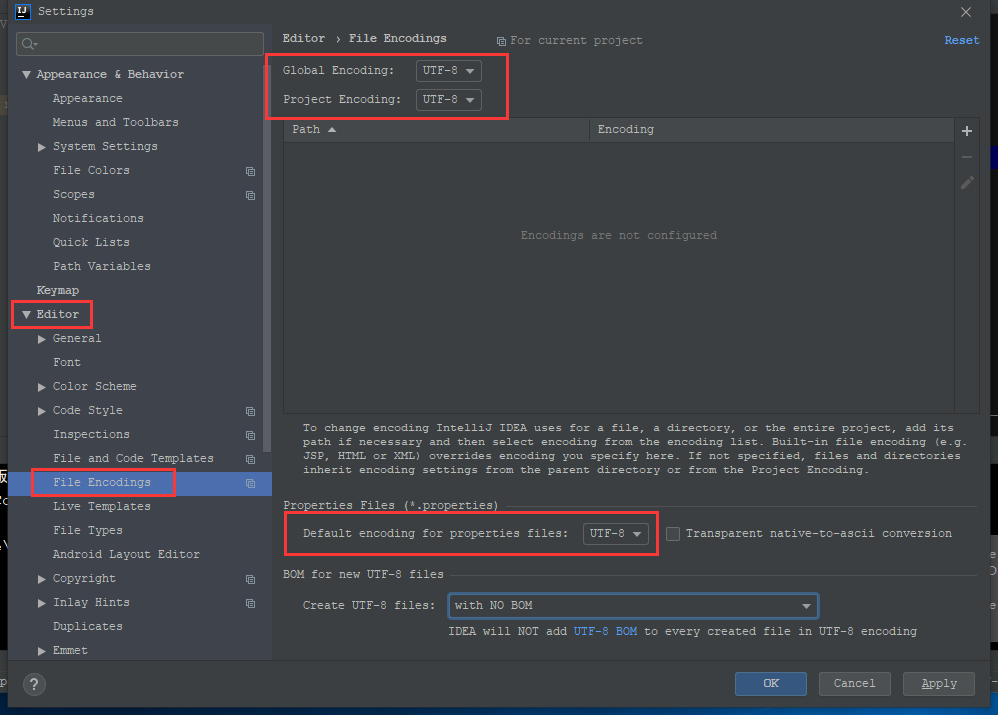998x715 pixels.
Task: Click Editor in the breadcrumb
Action: [304, 39]
